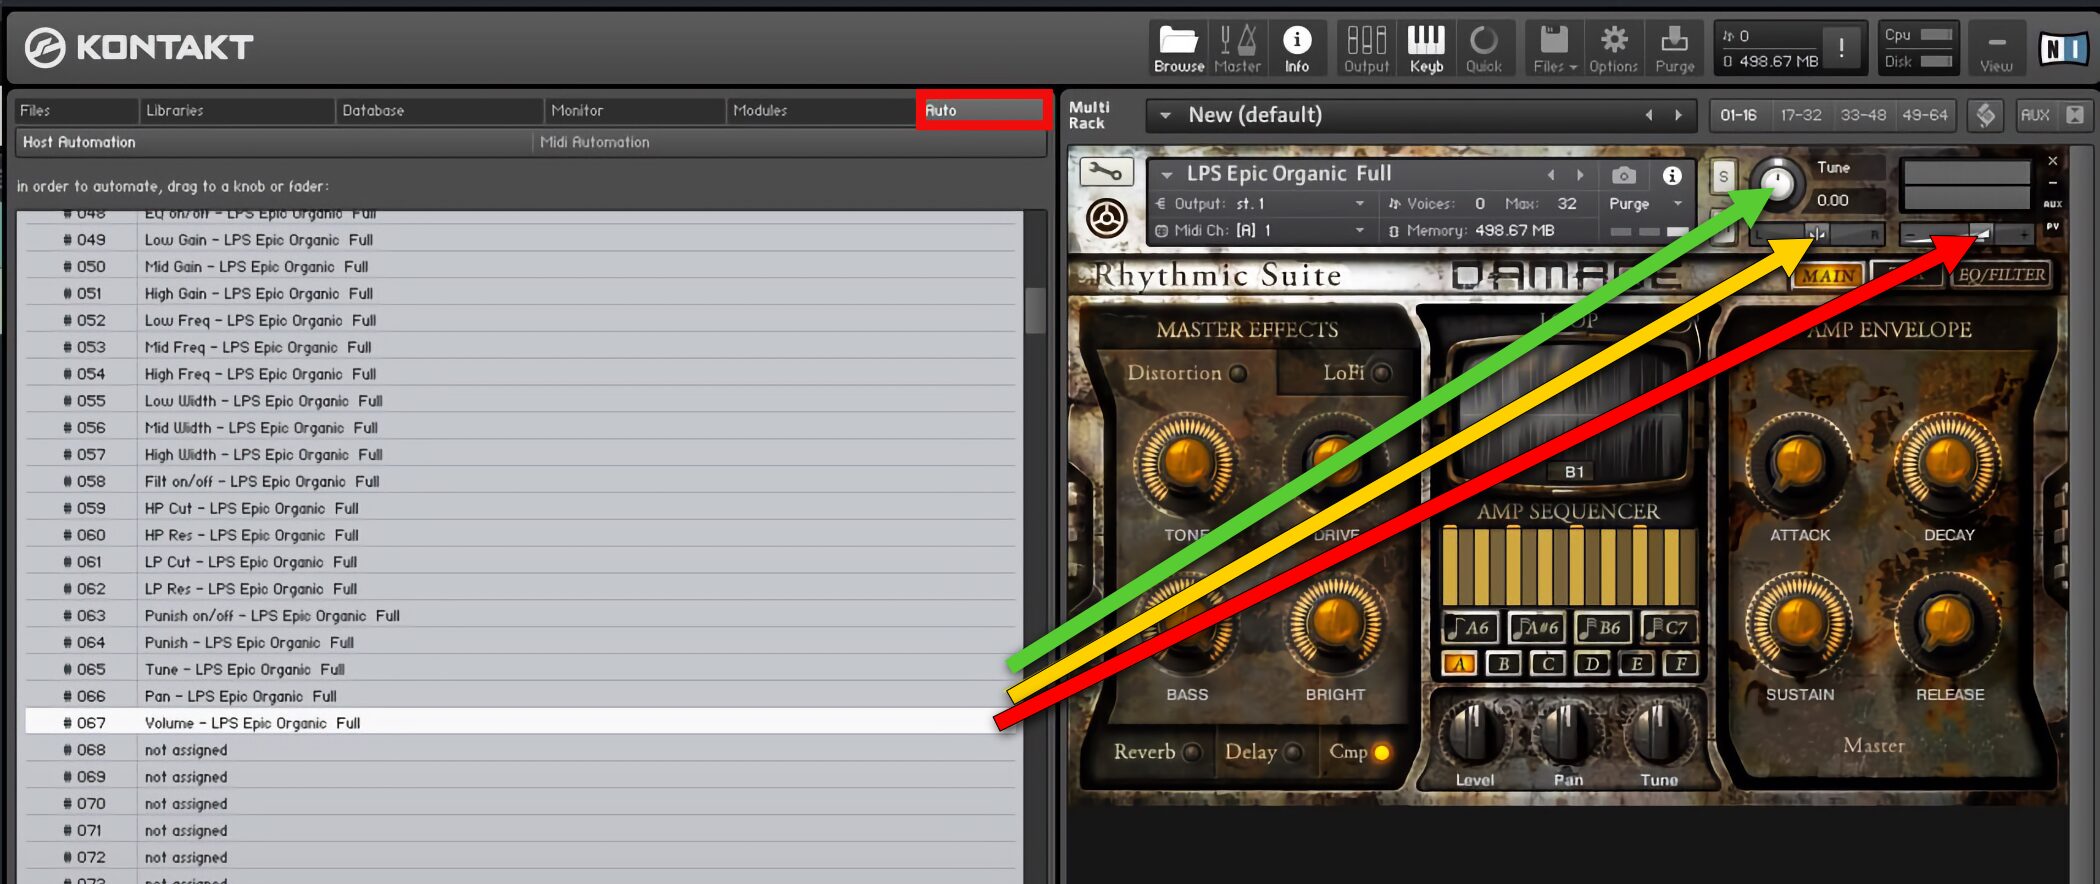Screen dimensions: 2100x884
Task: Click the rack workspace toggle icon
Action: [1986, 115]
